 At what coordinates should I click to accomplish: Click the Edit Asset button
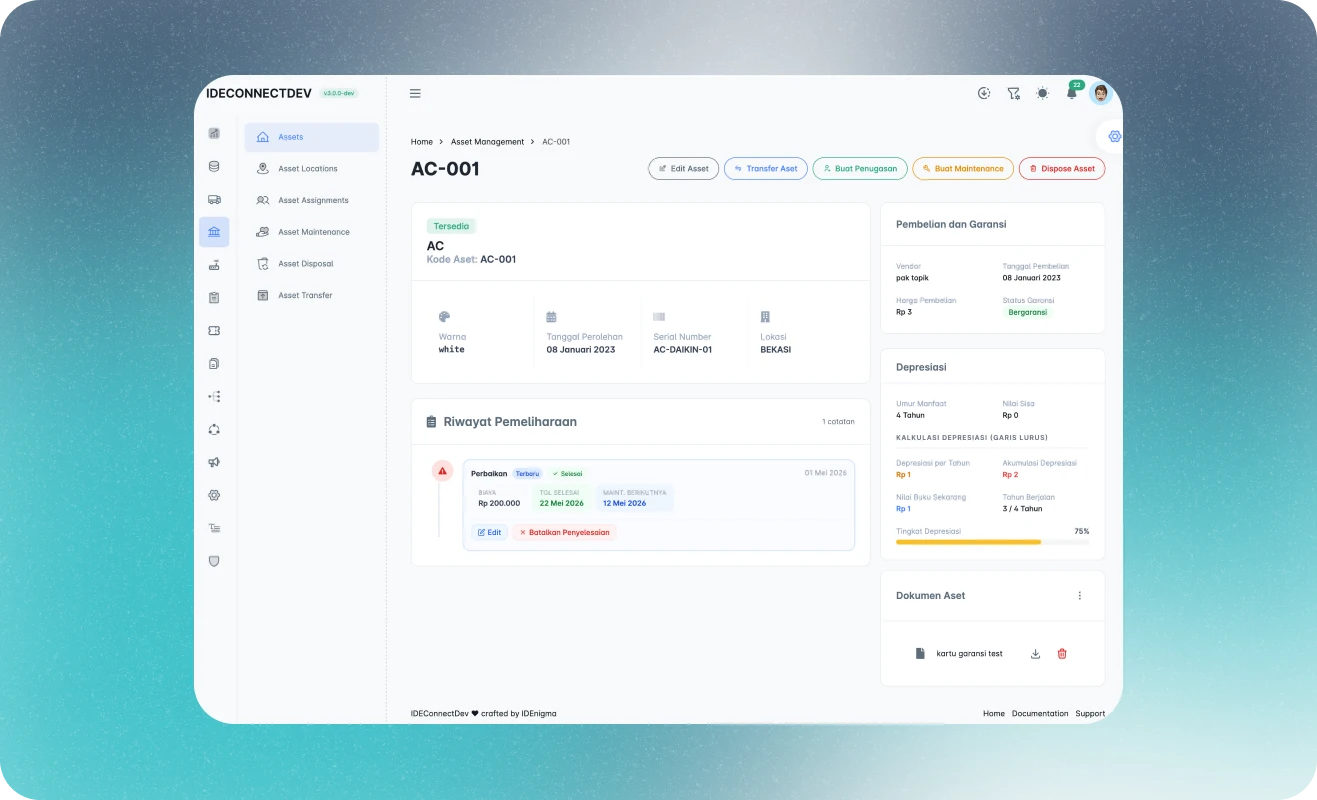pos(683,169)
